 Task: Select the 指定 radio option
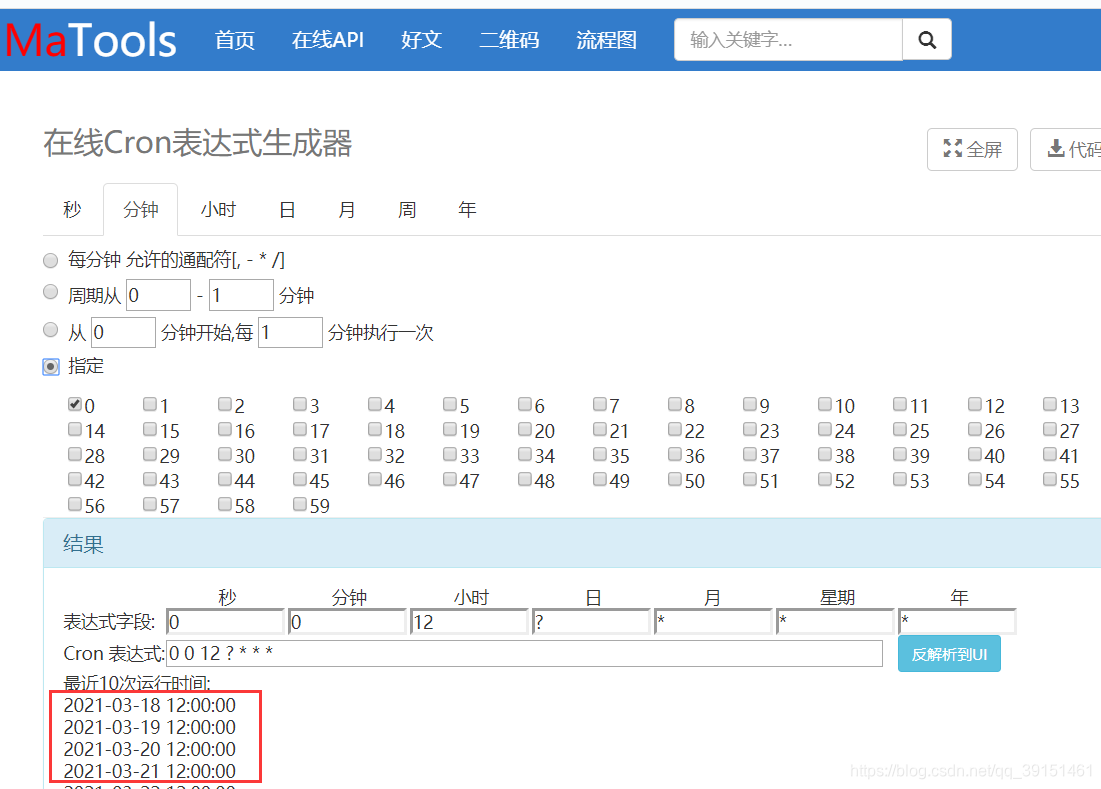tap(51, 367)
